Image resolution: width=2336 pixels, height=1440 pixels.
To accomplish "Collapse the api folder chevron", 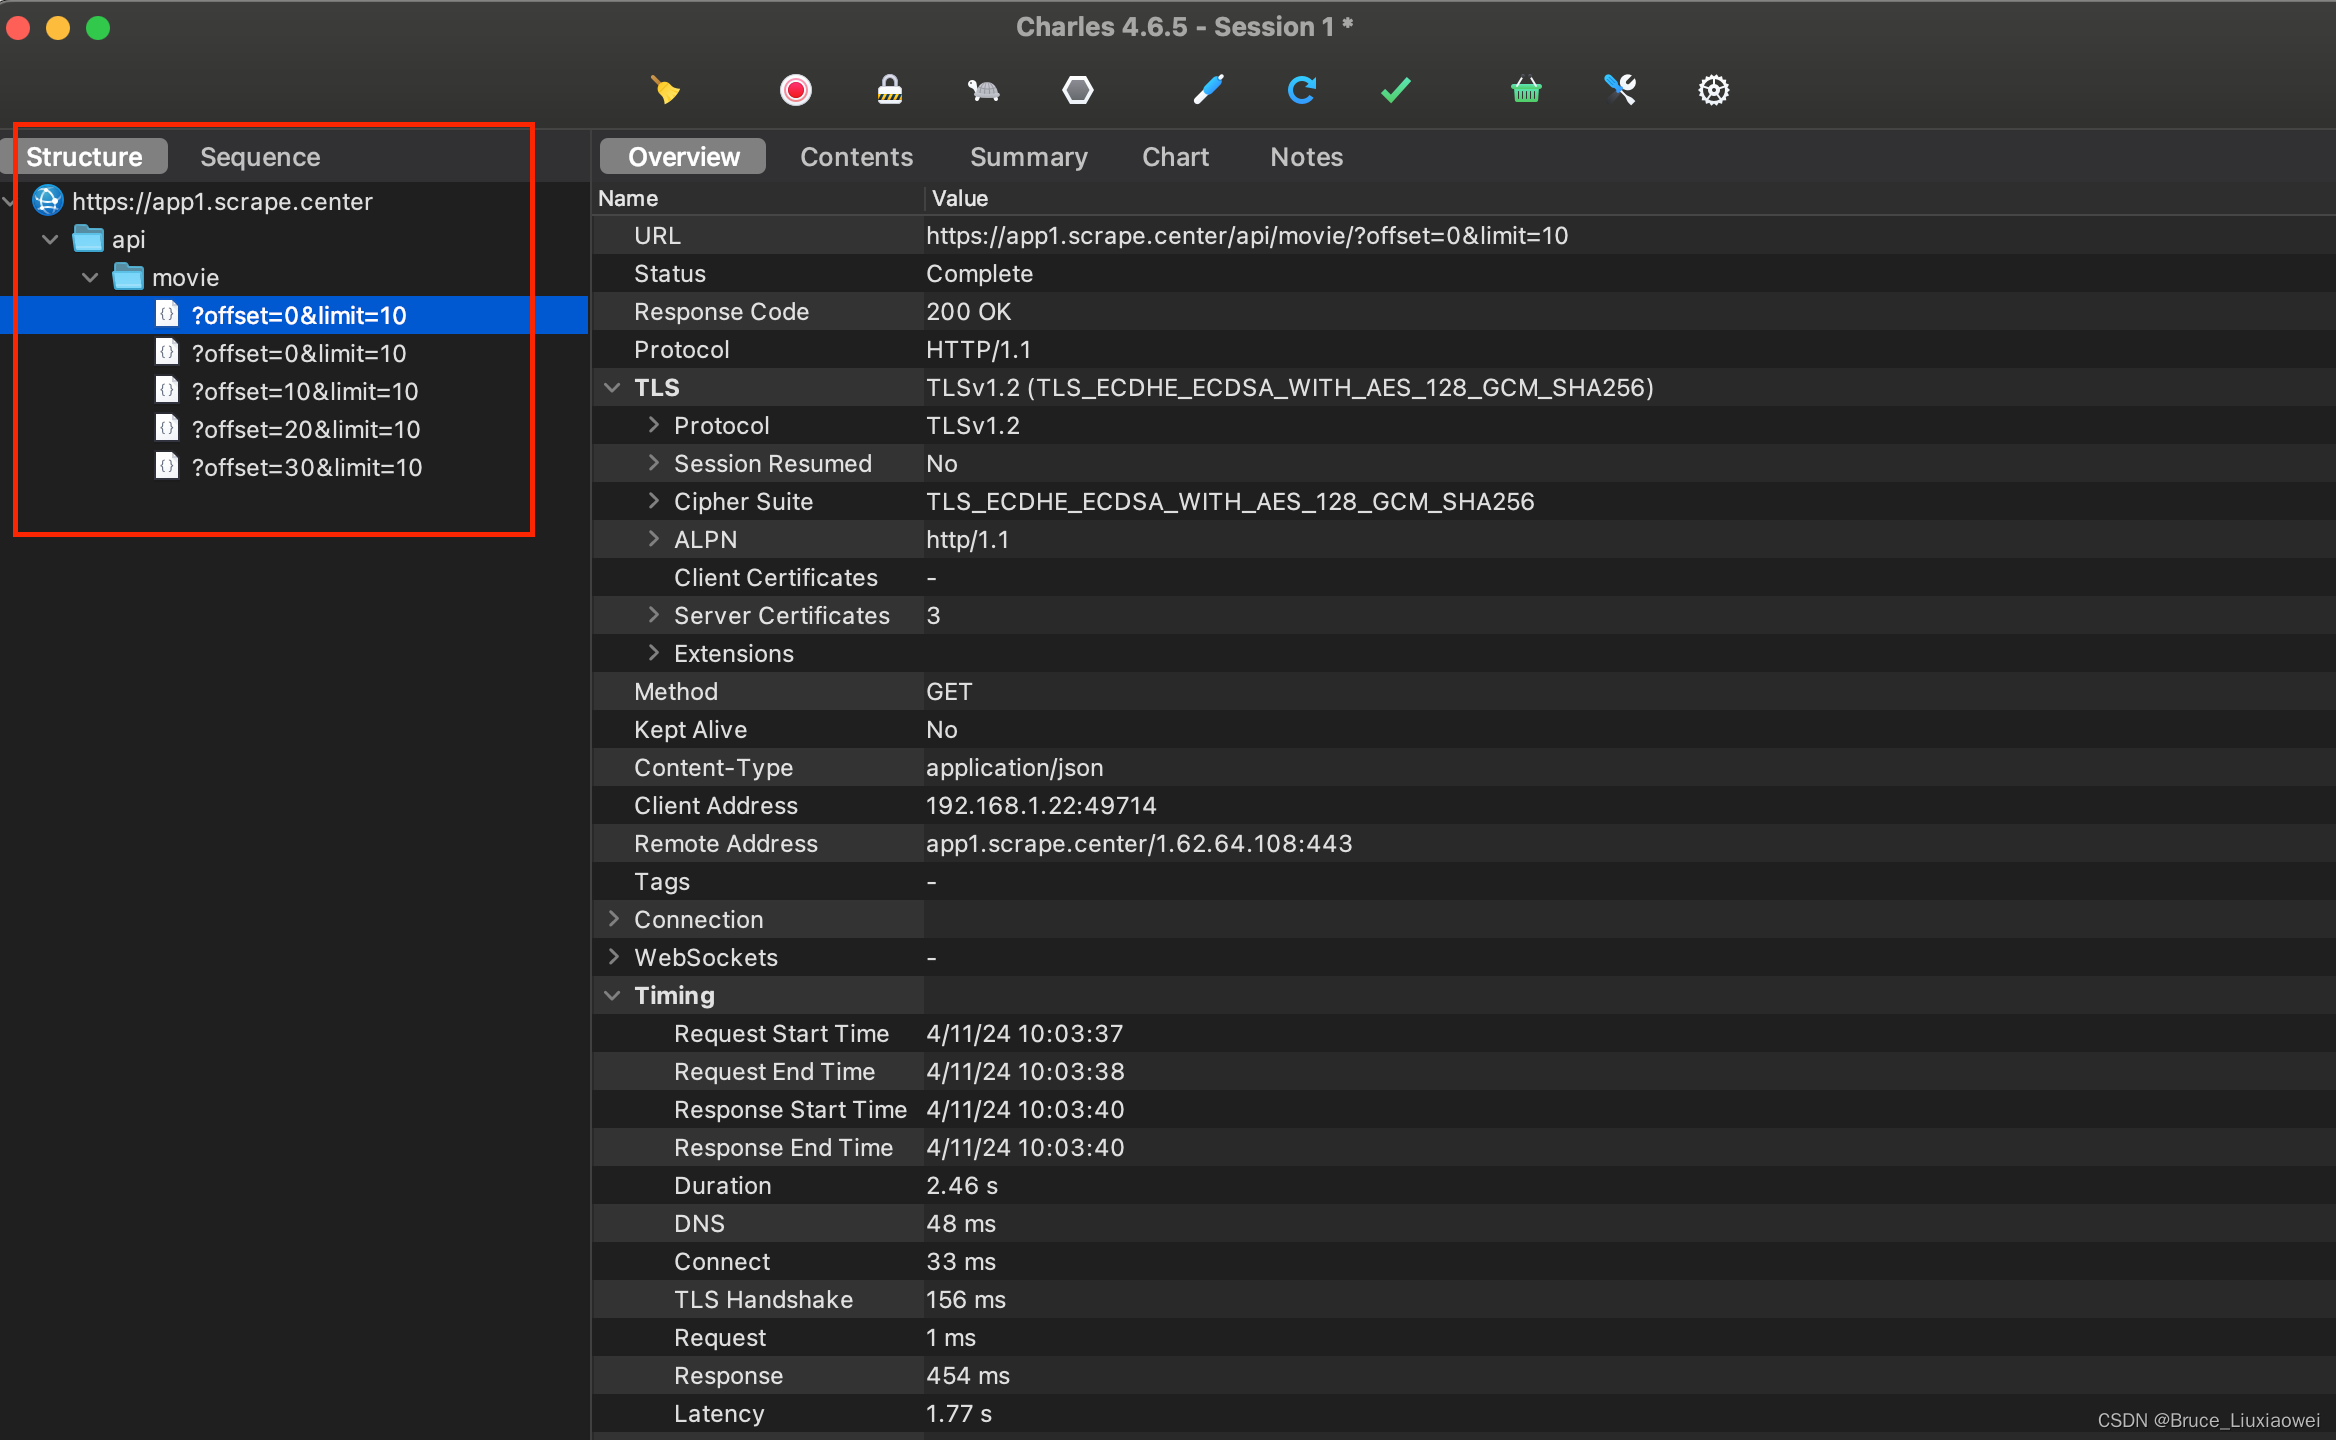I will click(x=50, y=240).
